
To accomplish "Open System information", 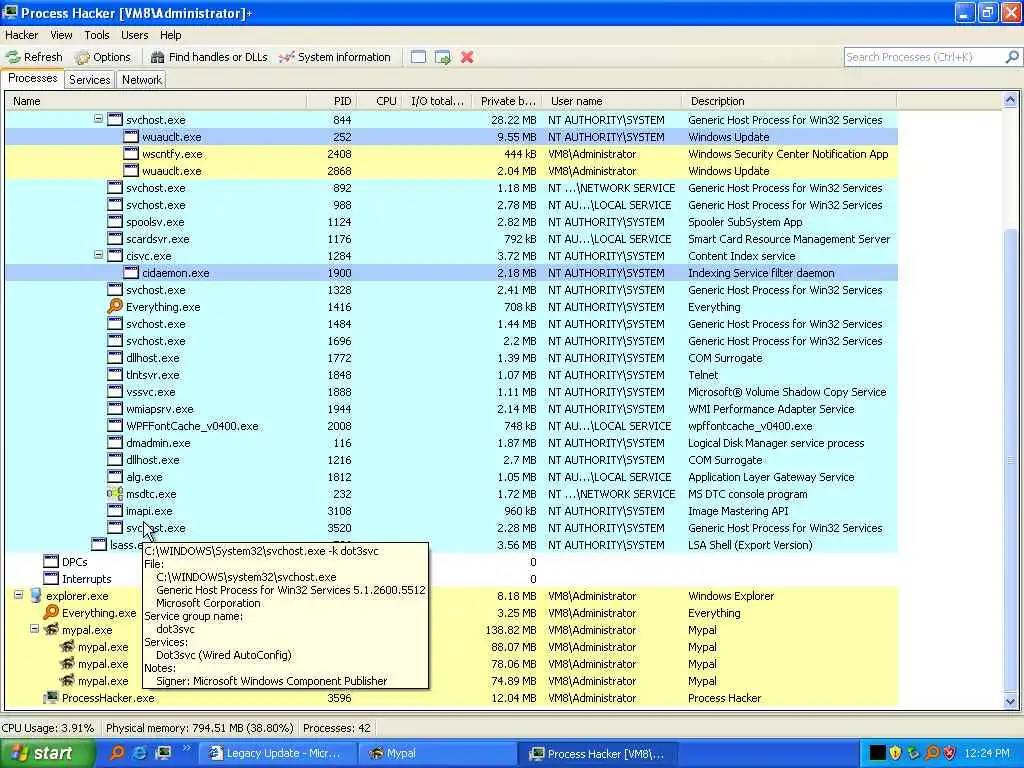I will pos(334,57).
